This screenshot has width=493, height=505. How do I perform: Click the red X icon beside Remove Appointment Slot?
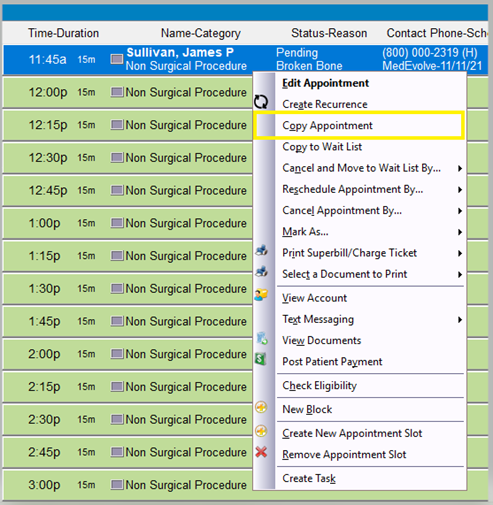tap(261, 452)
